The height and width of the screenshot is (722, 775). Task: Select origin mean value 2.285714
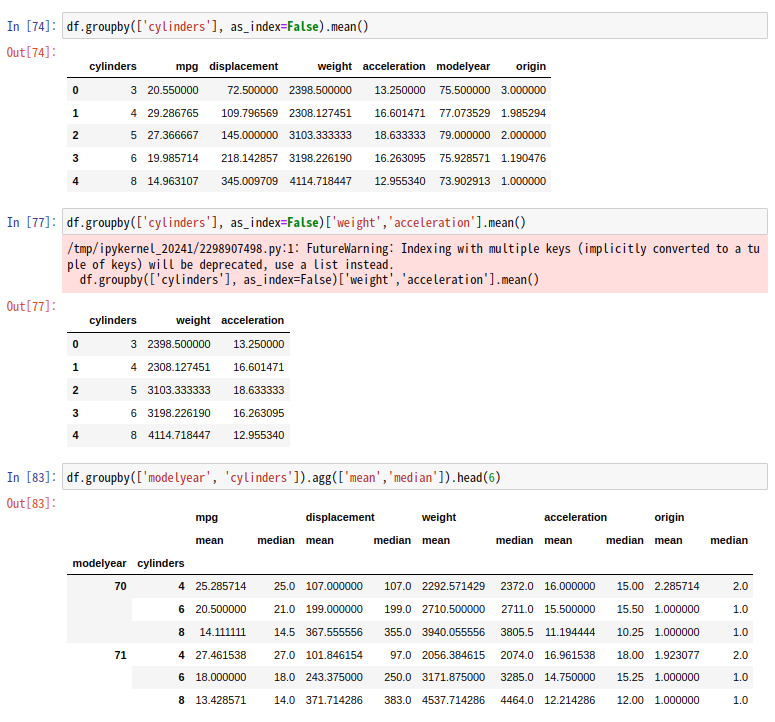click(677, 586)
